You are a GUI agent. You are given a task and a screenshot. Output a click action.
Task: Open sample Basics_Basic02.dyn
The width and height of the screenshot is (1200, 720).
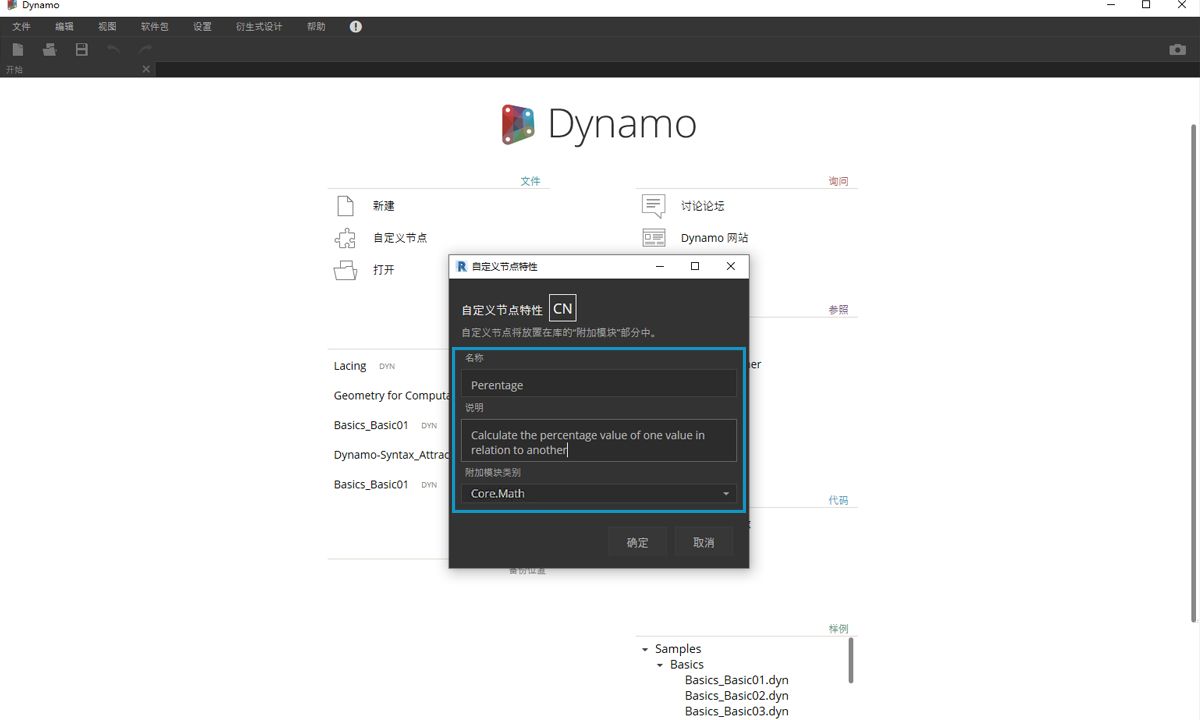pyautogui.click(x=736, y=696)
